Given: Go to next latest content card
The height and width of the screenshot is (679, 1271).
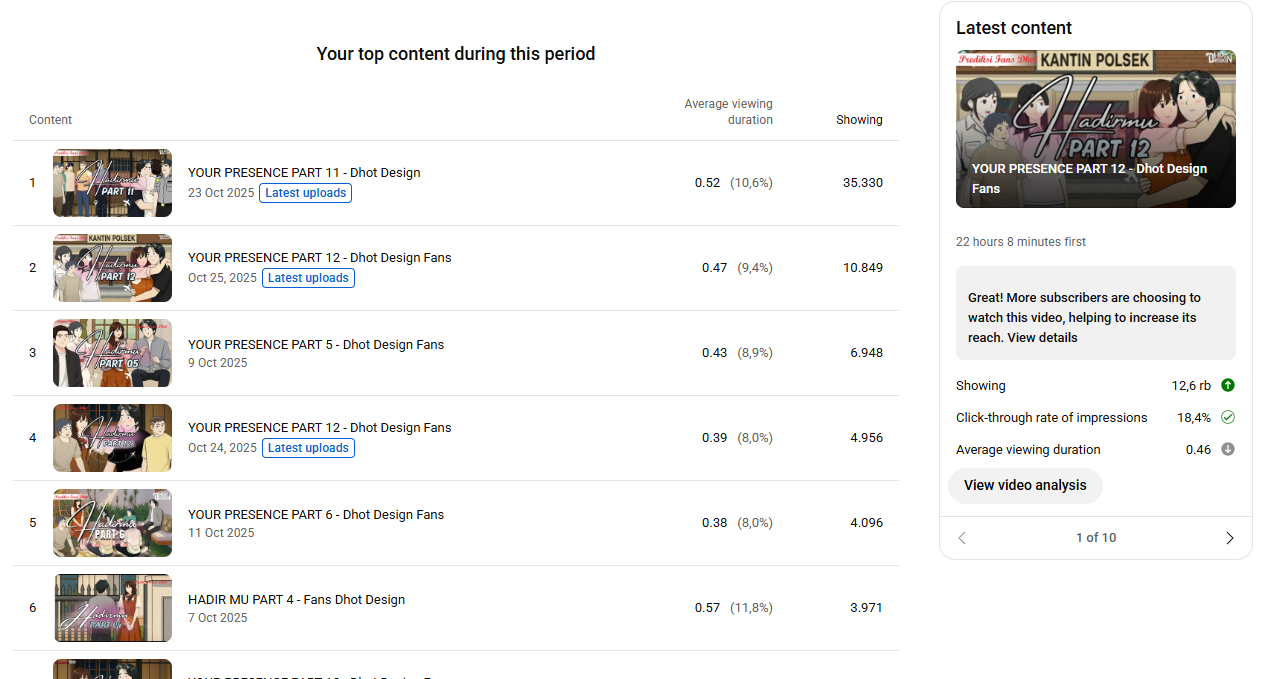Looking at the screenshot, I should point(1229,538).
